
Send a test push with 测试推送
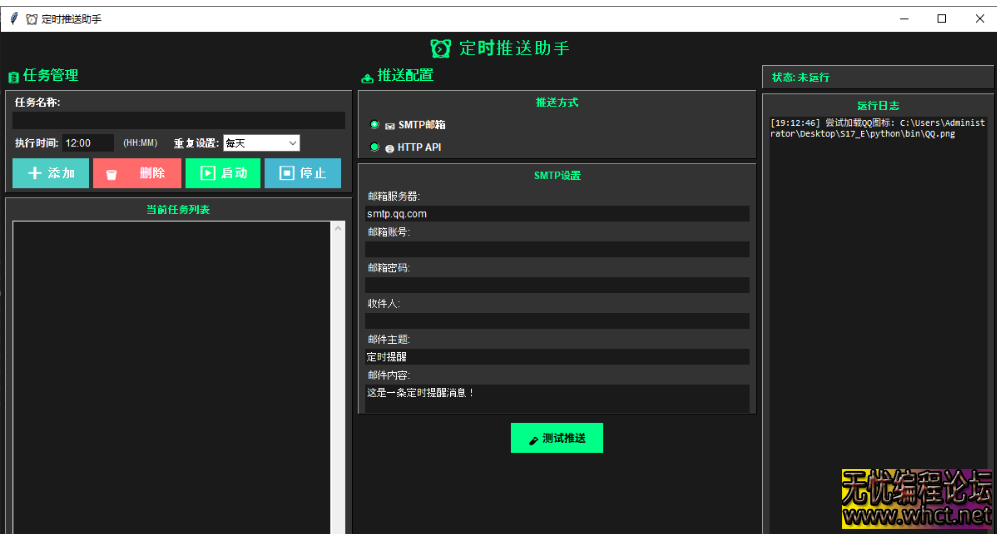[x=557, y=438]
